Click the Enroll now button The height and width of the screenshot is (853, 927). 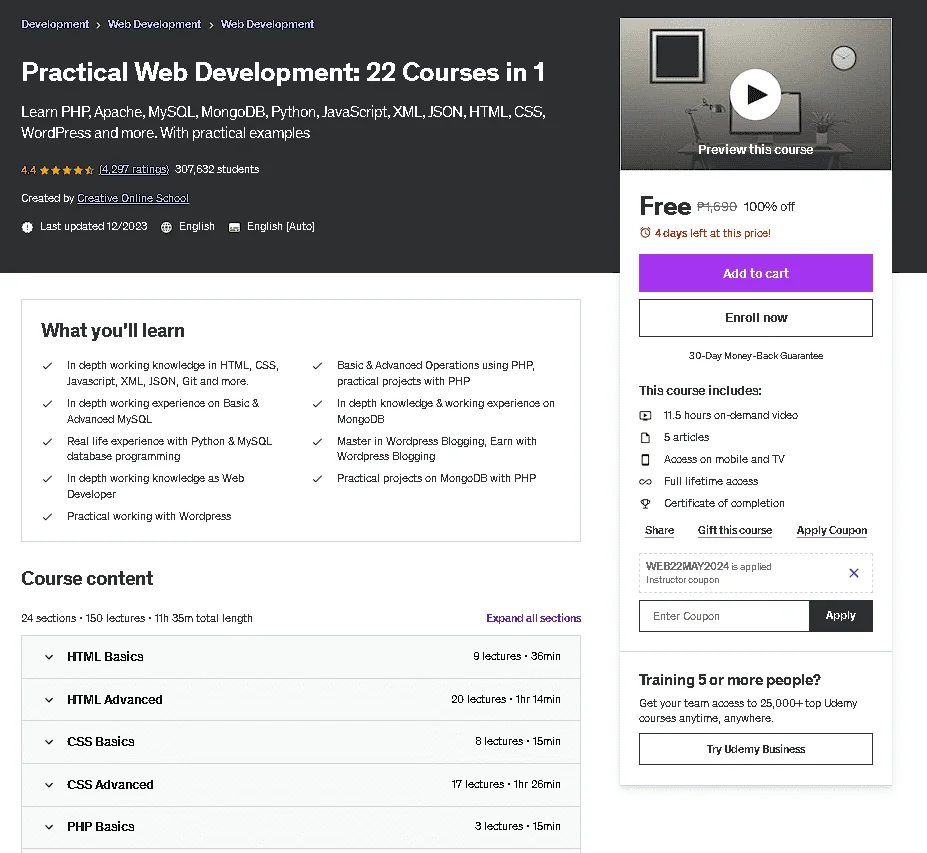pos(756,318)
